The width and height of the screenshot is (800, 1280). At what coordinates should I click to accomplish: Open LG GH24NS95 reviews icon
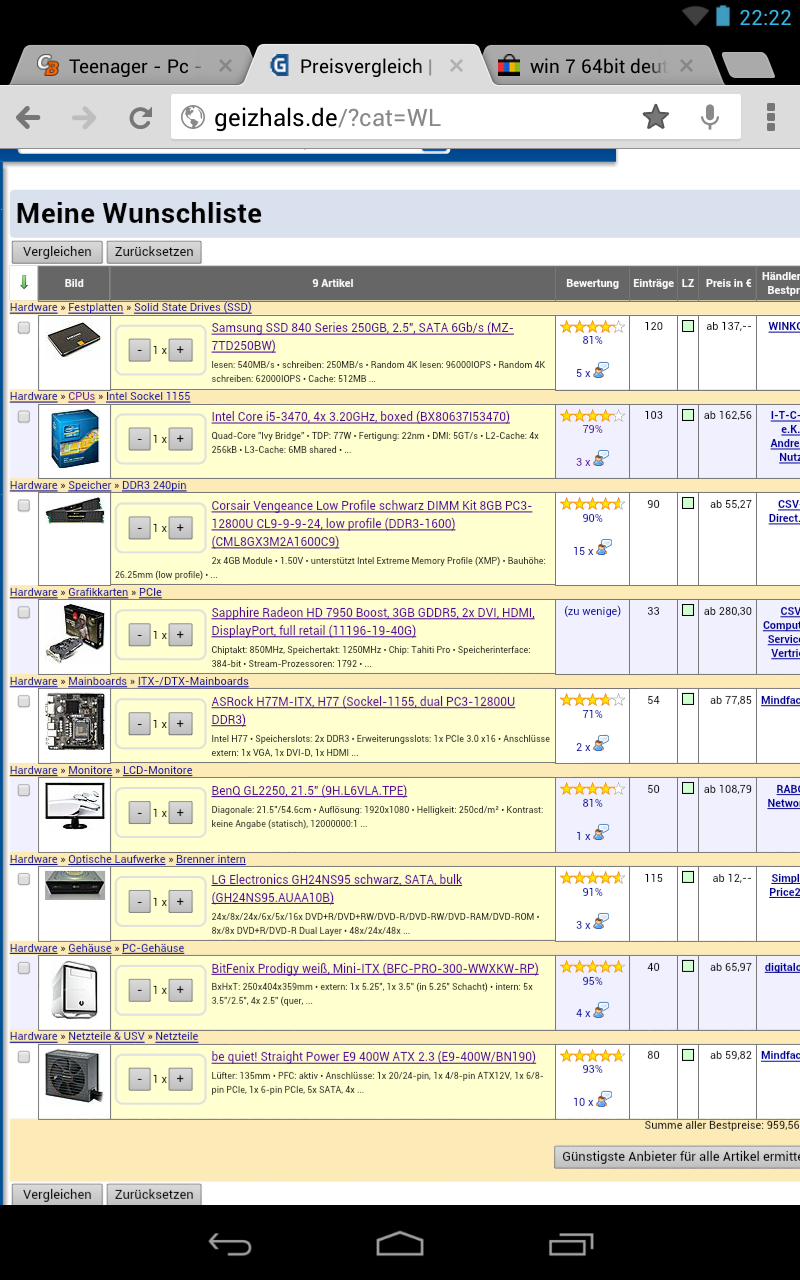[599, 924]
